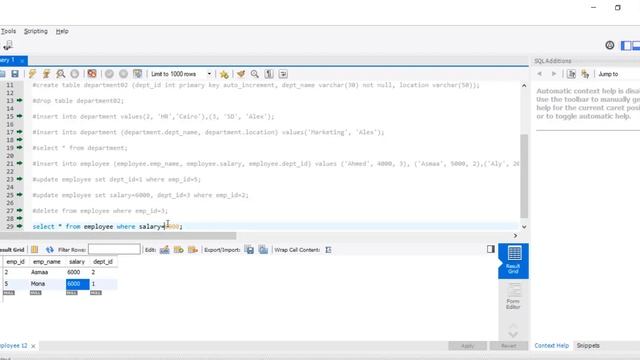The image size is (640, 360).
Task: Click the toolbar icon below the Tools menu
Action: (8, 46)
